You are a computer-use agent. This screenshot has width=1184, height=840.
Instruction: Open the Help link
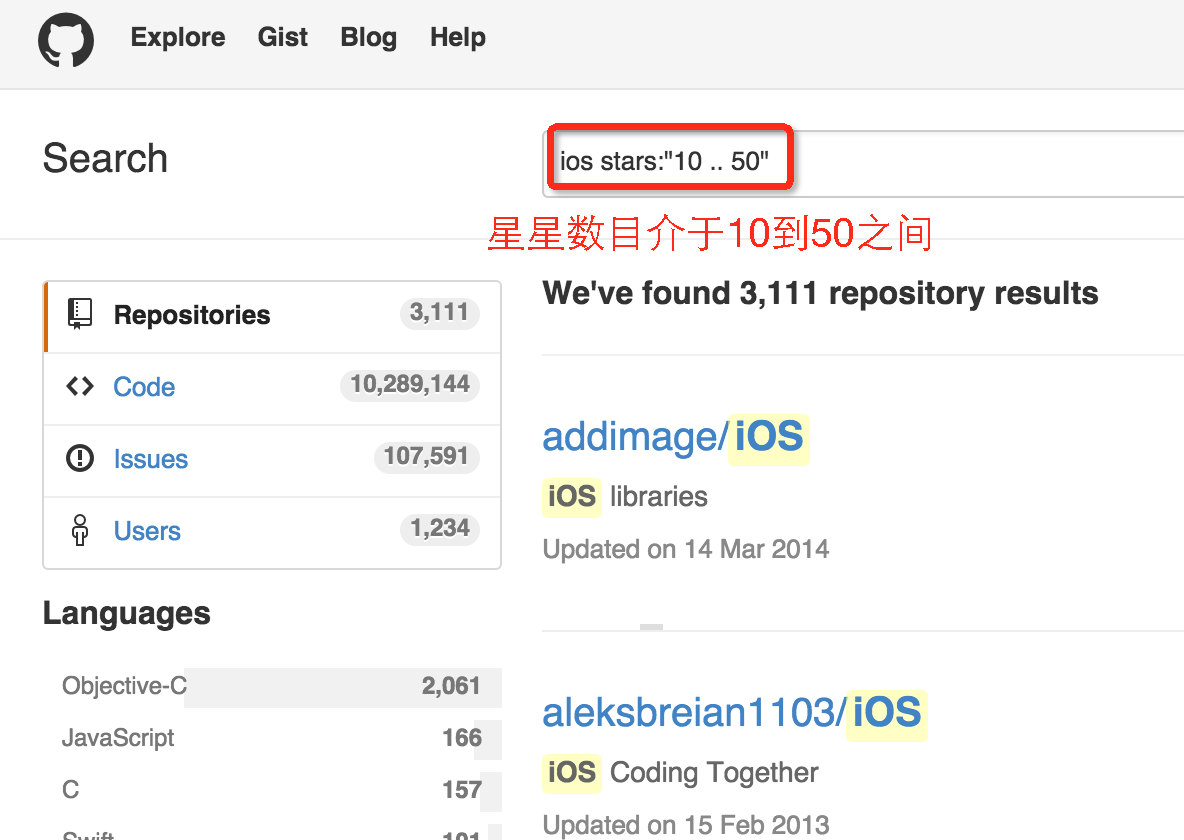[458, 37]
